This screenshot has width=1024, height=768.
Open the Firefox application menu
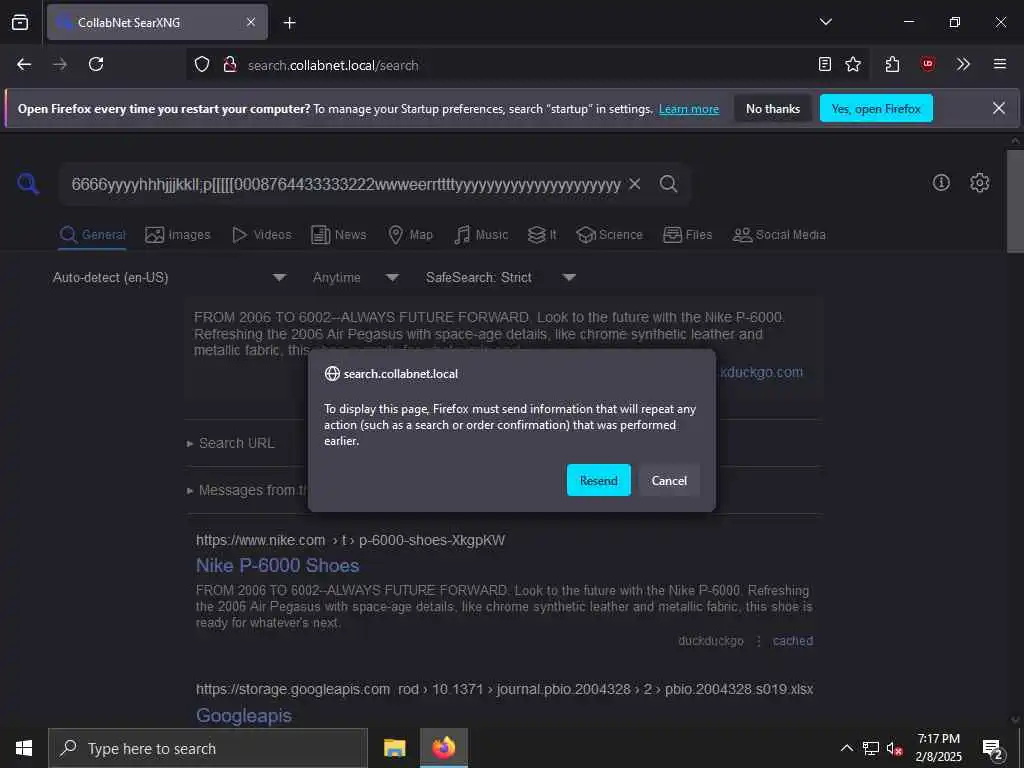pyautogui.click(x=1000, y=64)
